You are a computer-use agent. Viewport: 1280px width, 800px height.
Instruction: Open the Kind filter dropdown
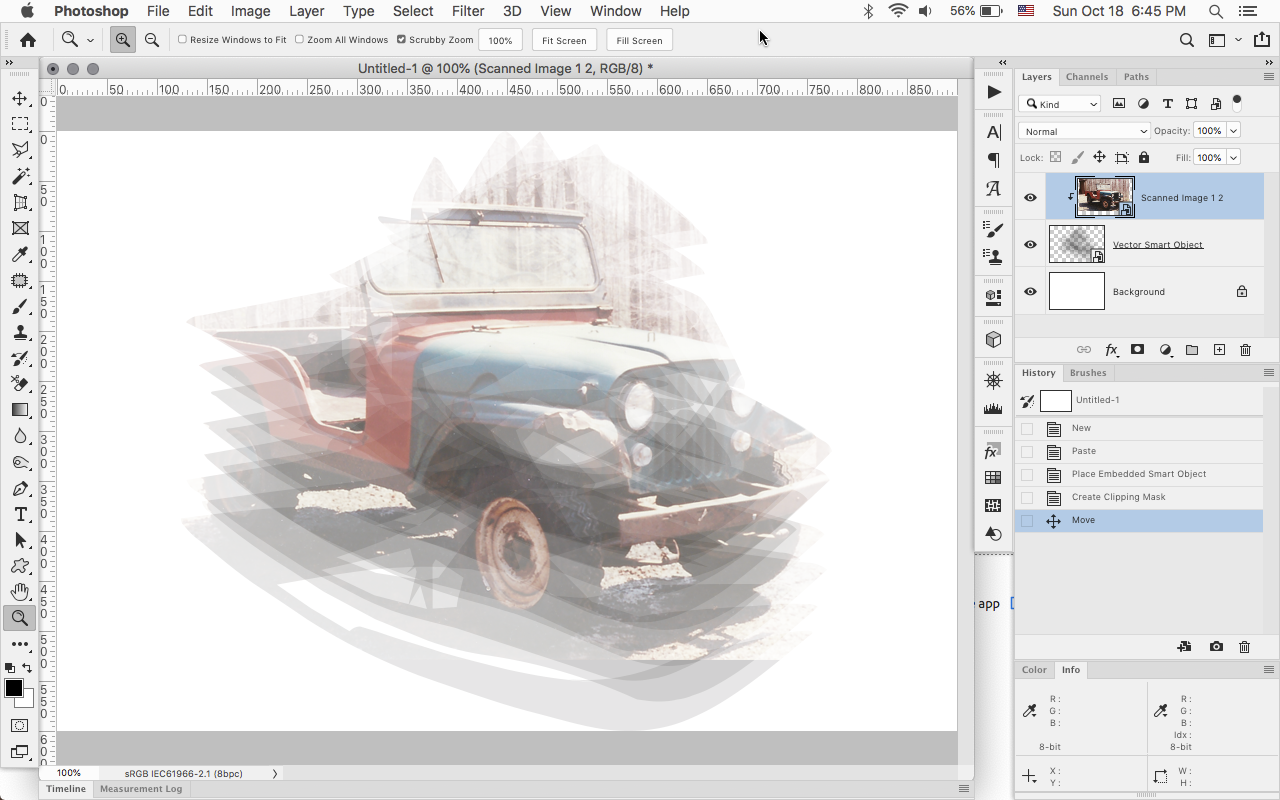point(1059,103)
